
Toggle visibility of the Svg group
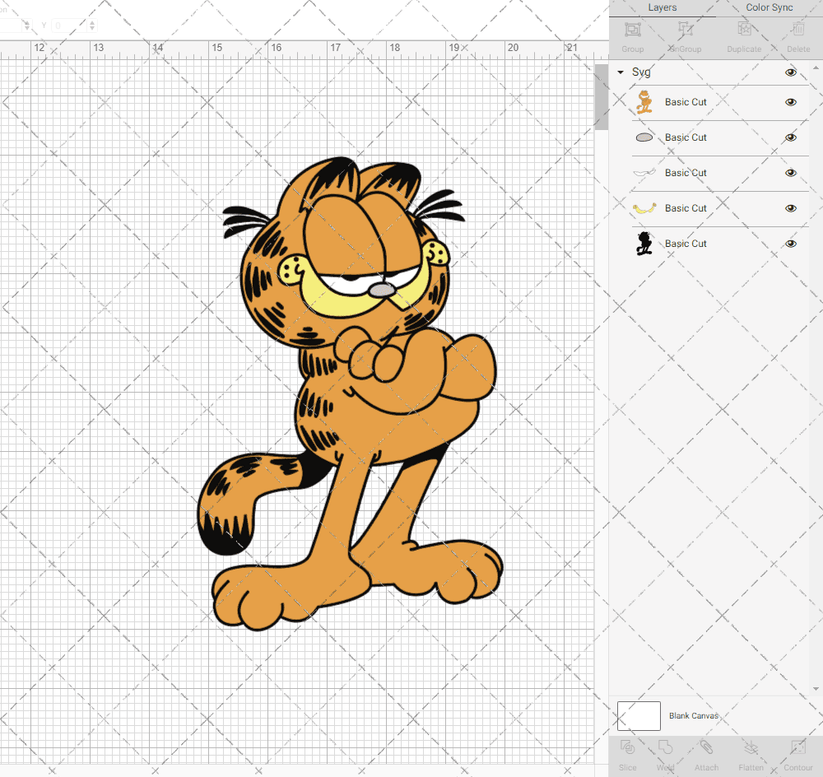point(790,72)
